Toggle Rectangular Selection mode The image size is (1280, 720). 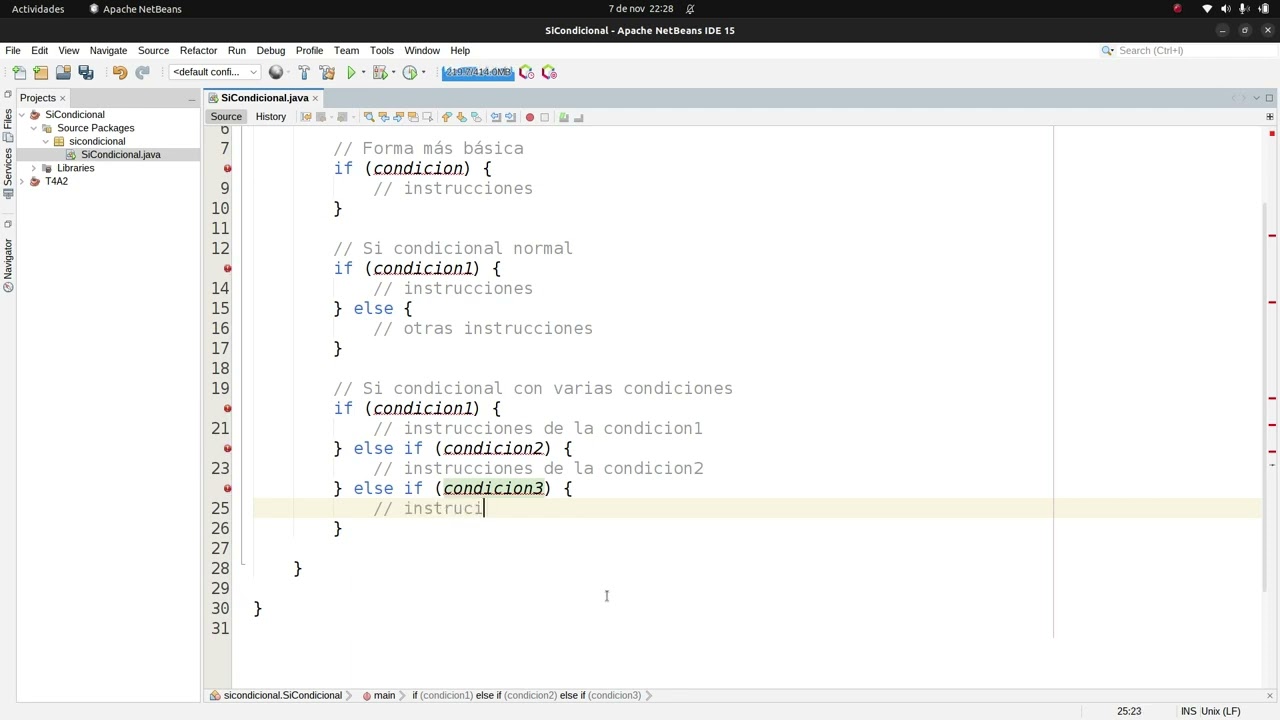427,117
